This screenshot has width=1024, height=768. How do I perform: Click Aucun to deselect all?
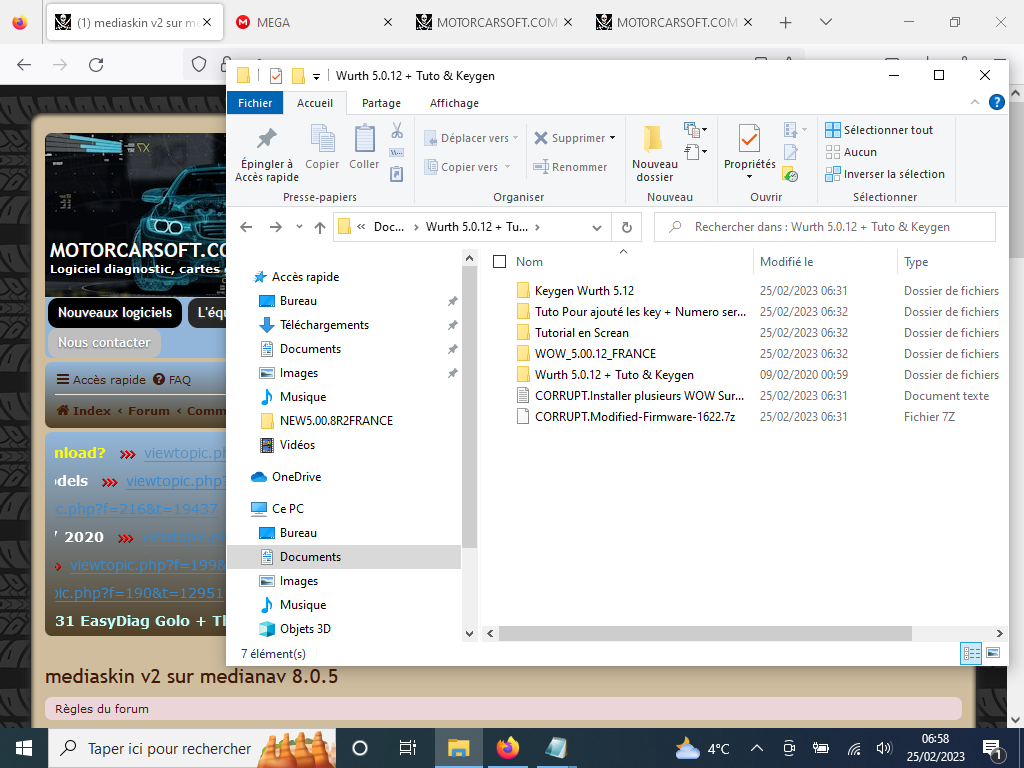tap(851, 152)
